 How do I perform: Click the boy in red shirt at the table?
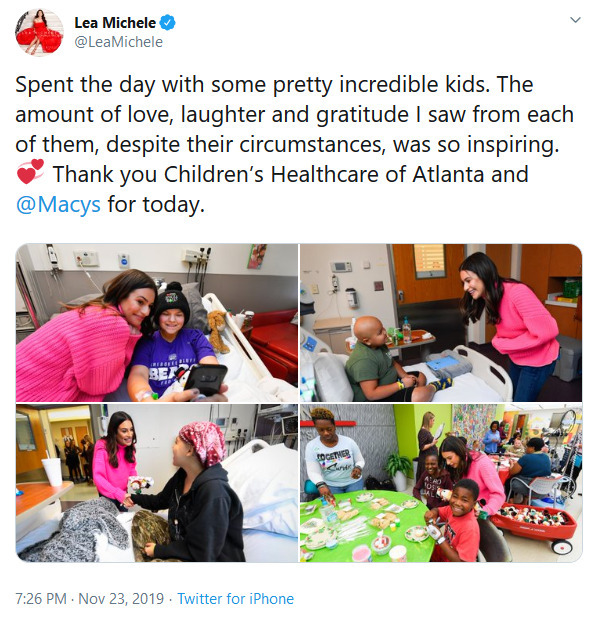tap(454, 520)
